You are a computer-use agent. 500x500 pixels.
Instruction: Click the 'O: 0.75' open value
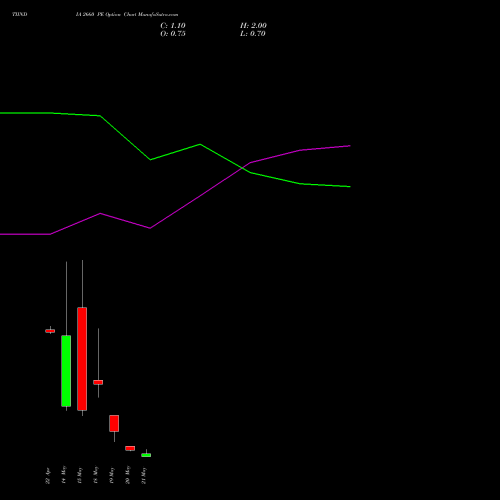coord(173,34)
